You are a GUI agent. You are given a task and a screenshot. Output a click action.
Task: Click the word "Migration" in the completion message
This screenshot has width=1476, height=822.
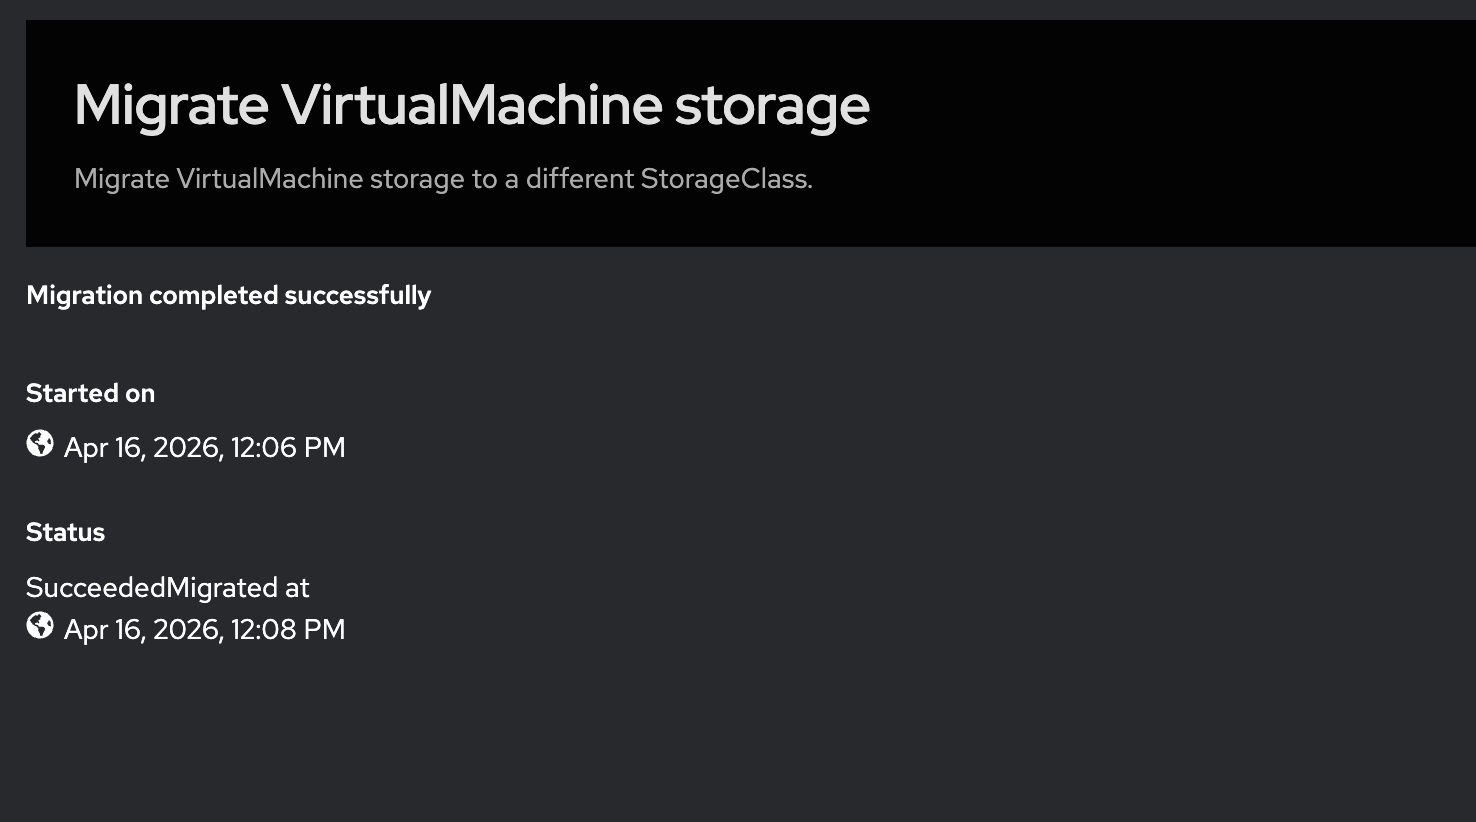(84, 295)
